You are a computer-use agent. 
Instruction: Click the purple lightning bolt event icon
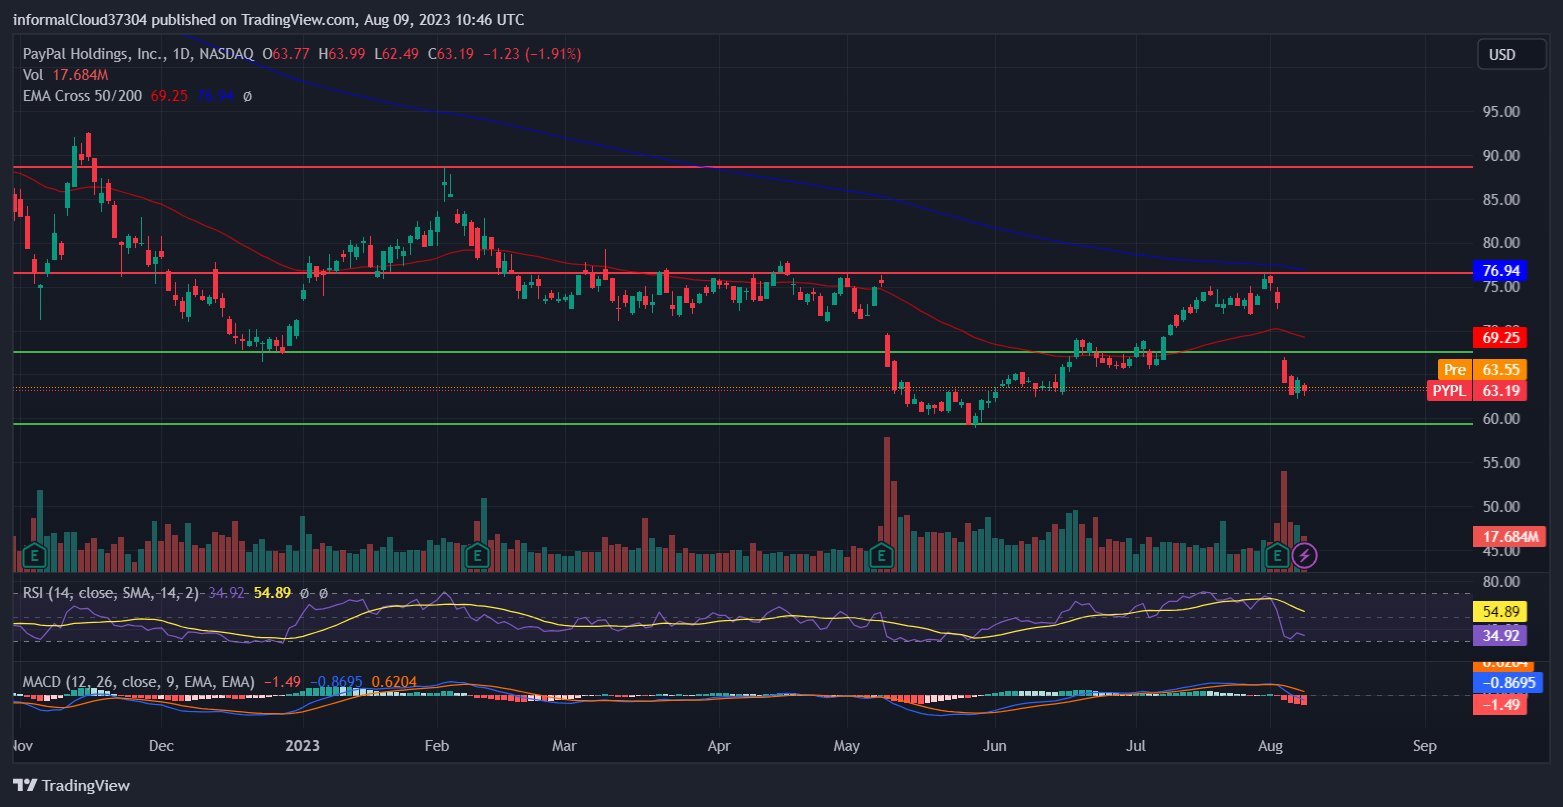click(1304, 555)
